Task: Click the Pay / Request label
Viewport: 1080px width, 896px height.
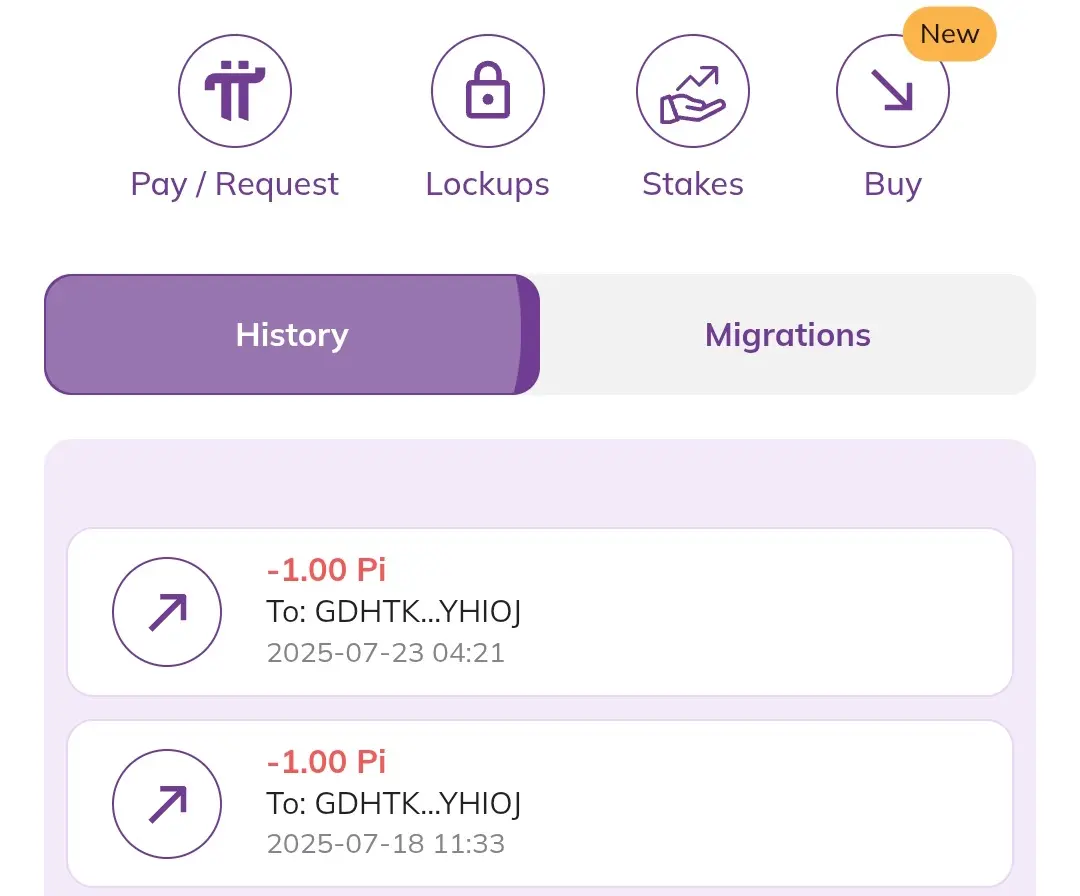Action: click(235, 185)
